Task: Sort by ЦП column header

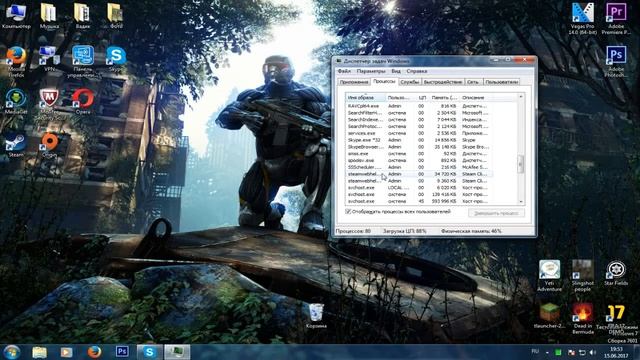Action: [422, 98]
